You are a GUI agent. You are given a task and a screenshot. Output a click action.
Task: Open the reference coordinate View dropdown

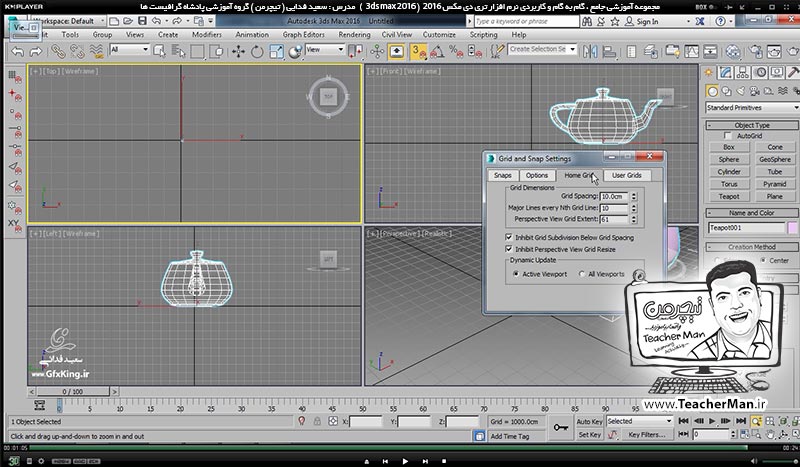[x=325, y=50]
